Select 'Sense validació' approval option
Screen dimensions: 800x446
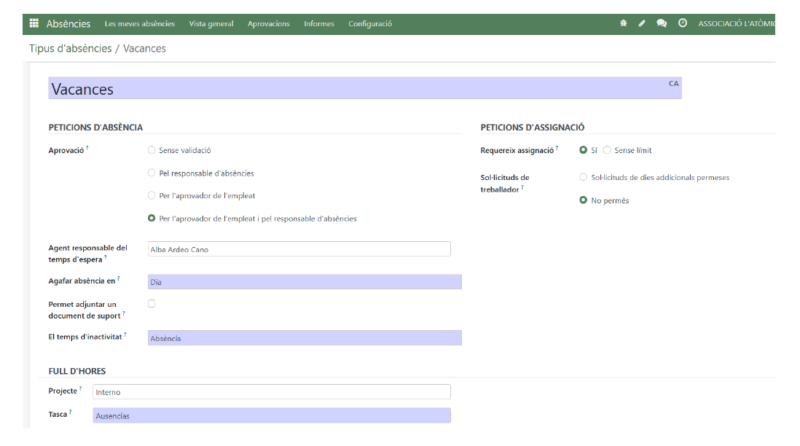tap(151, 151)
